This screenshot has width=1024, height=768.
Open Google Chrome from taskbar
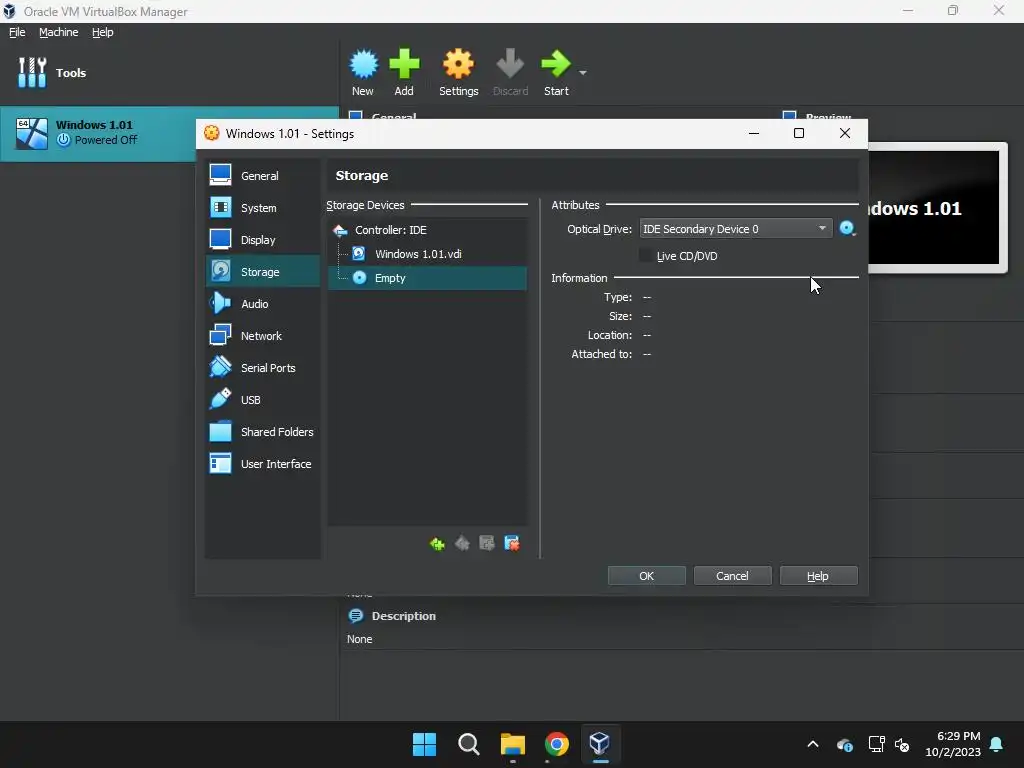click(556, 744)
